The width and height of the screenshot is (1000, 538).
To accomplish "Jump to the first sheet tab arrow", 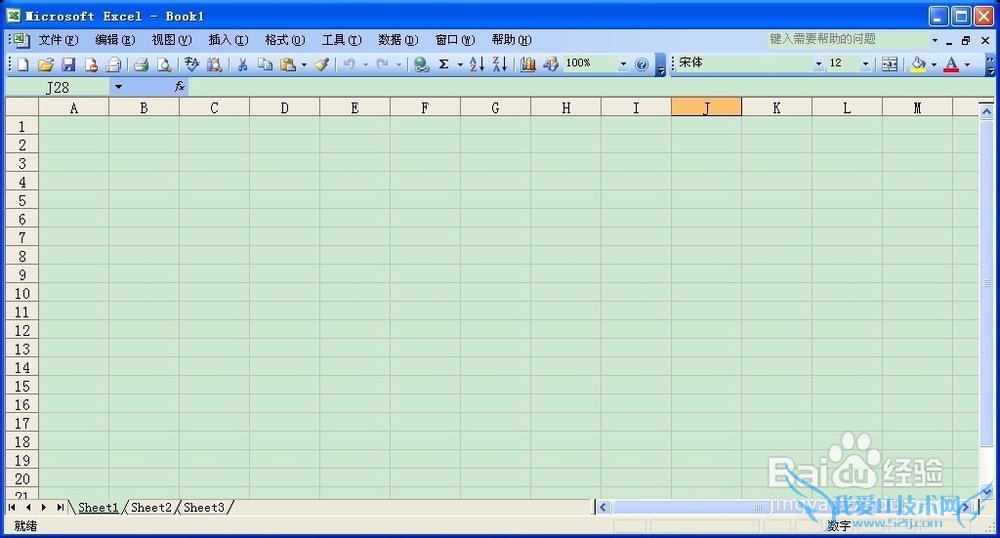I will tap(12, 507).
